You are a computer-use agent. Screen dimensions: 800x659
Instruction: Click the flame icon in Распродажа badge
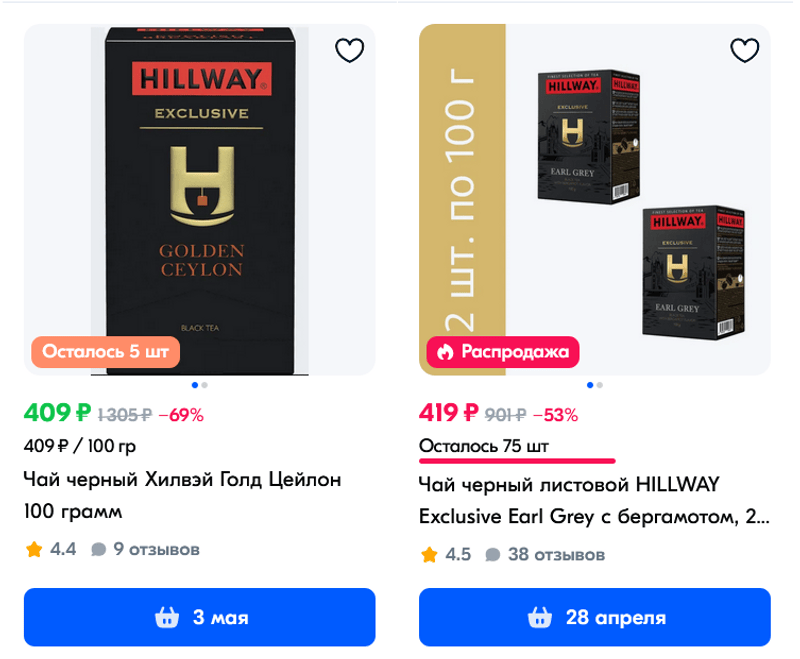coord(445,352)
